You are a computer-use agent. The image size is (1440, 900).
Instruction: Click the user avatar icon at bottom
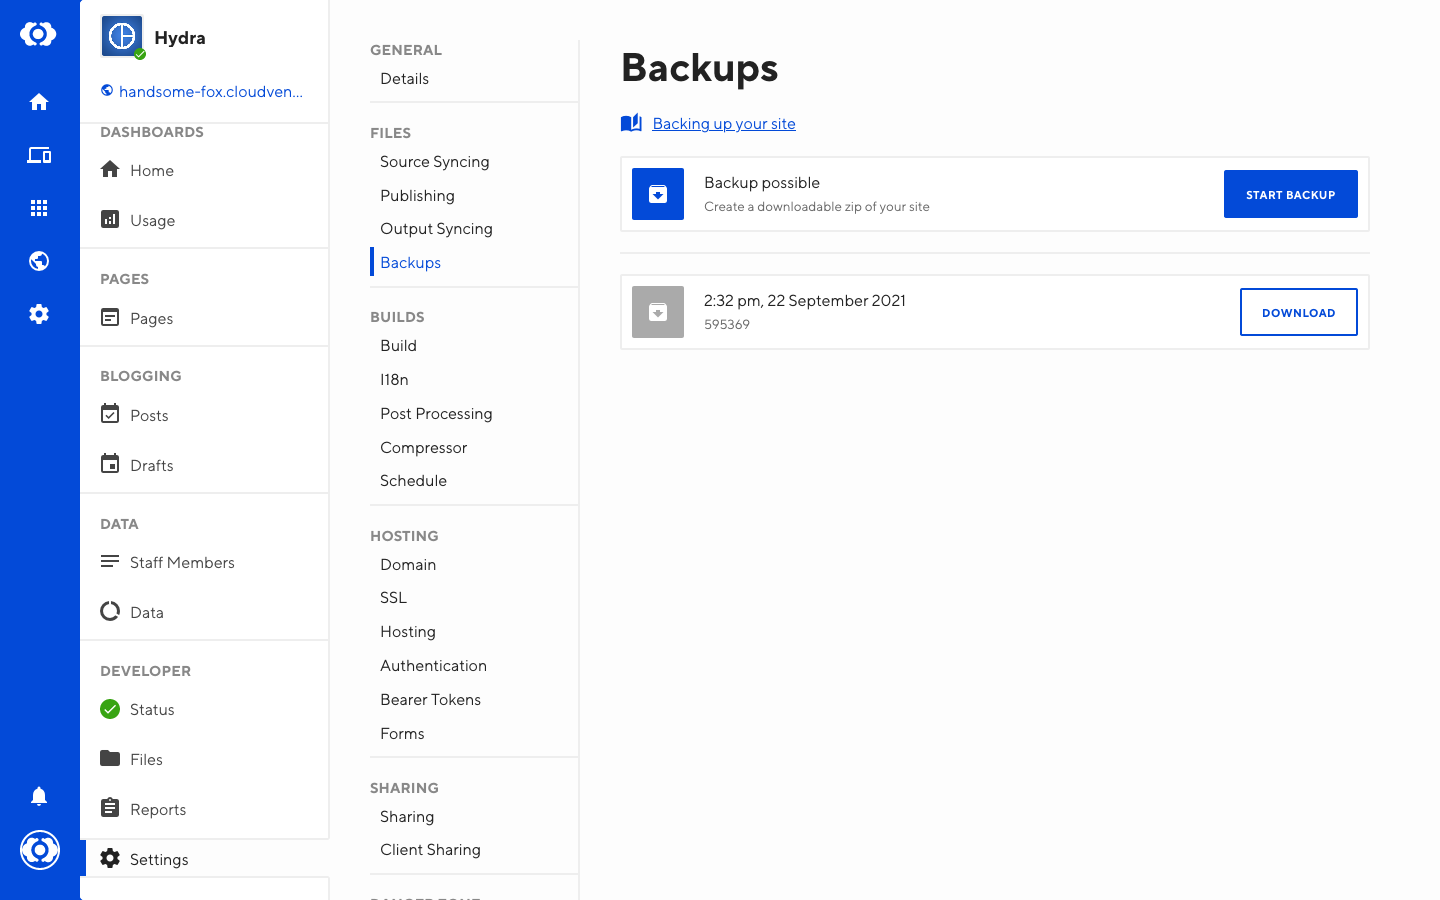[x=40, y=850]
